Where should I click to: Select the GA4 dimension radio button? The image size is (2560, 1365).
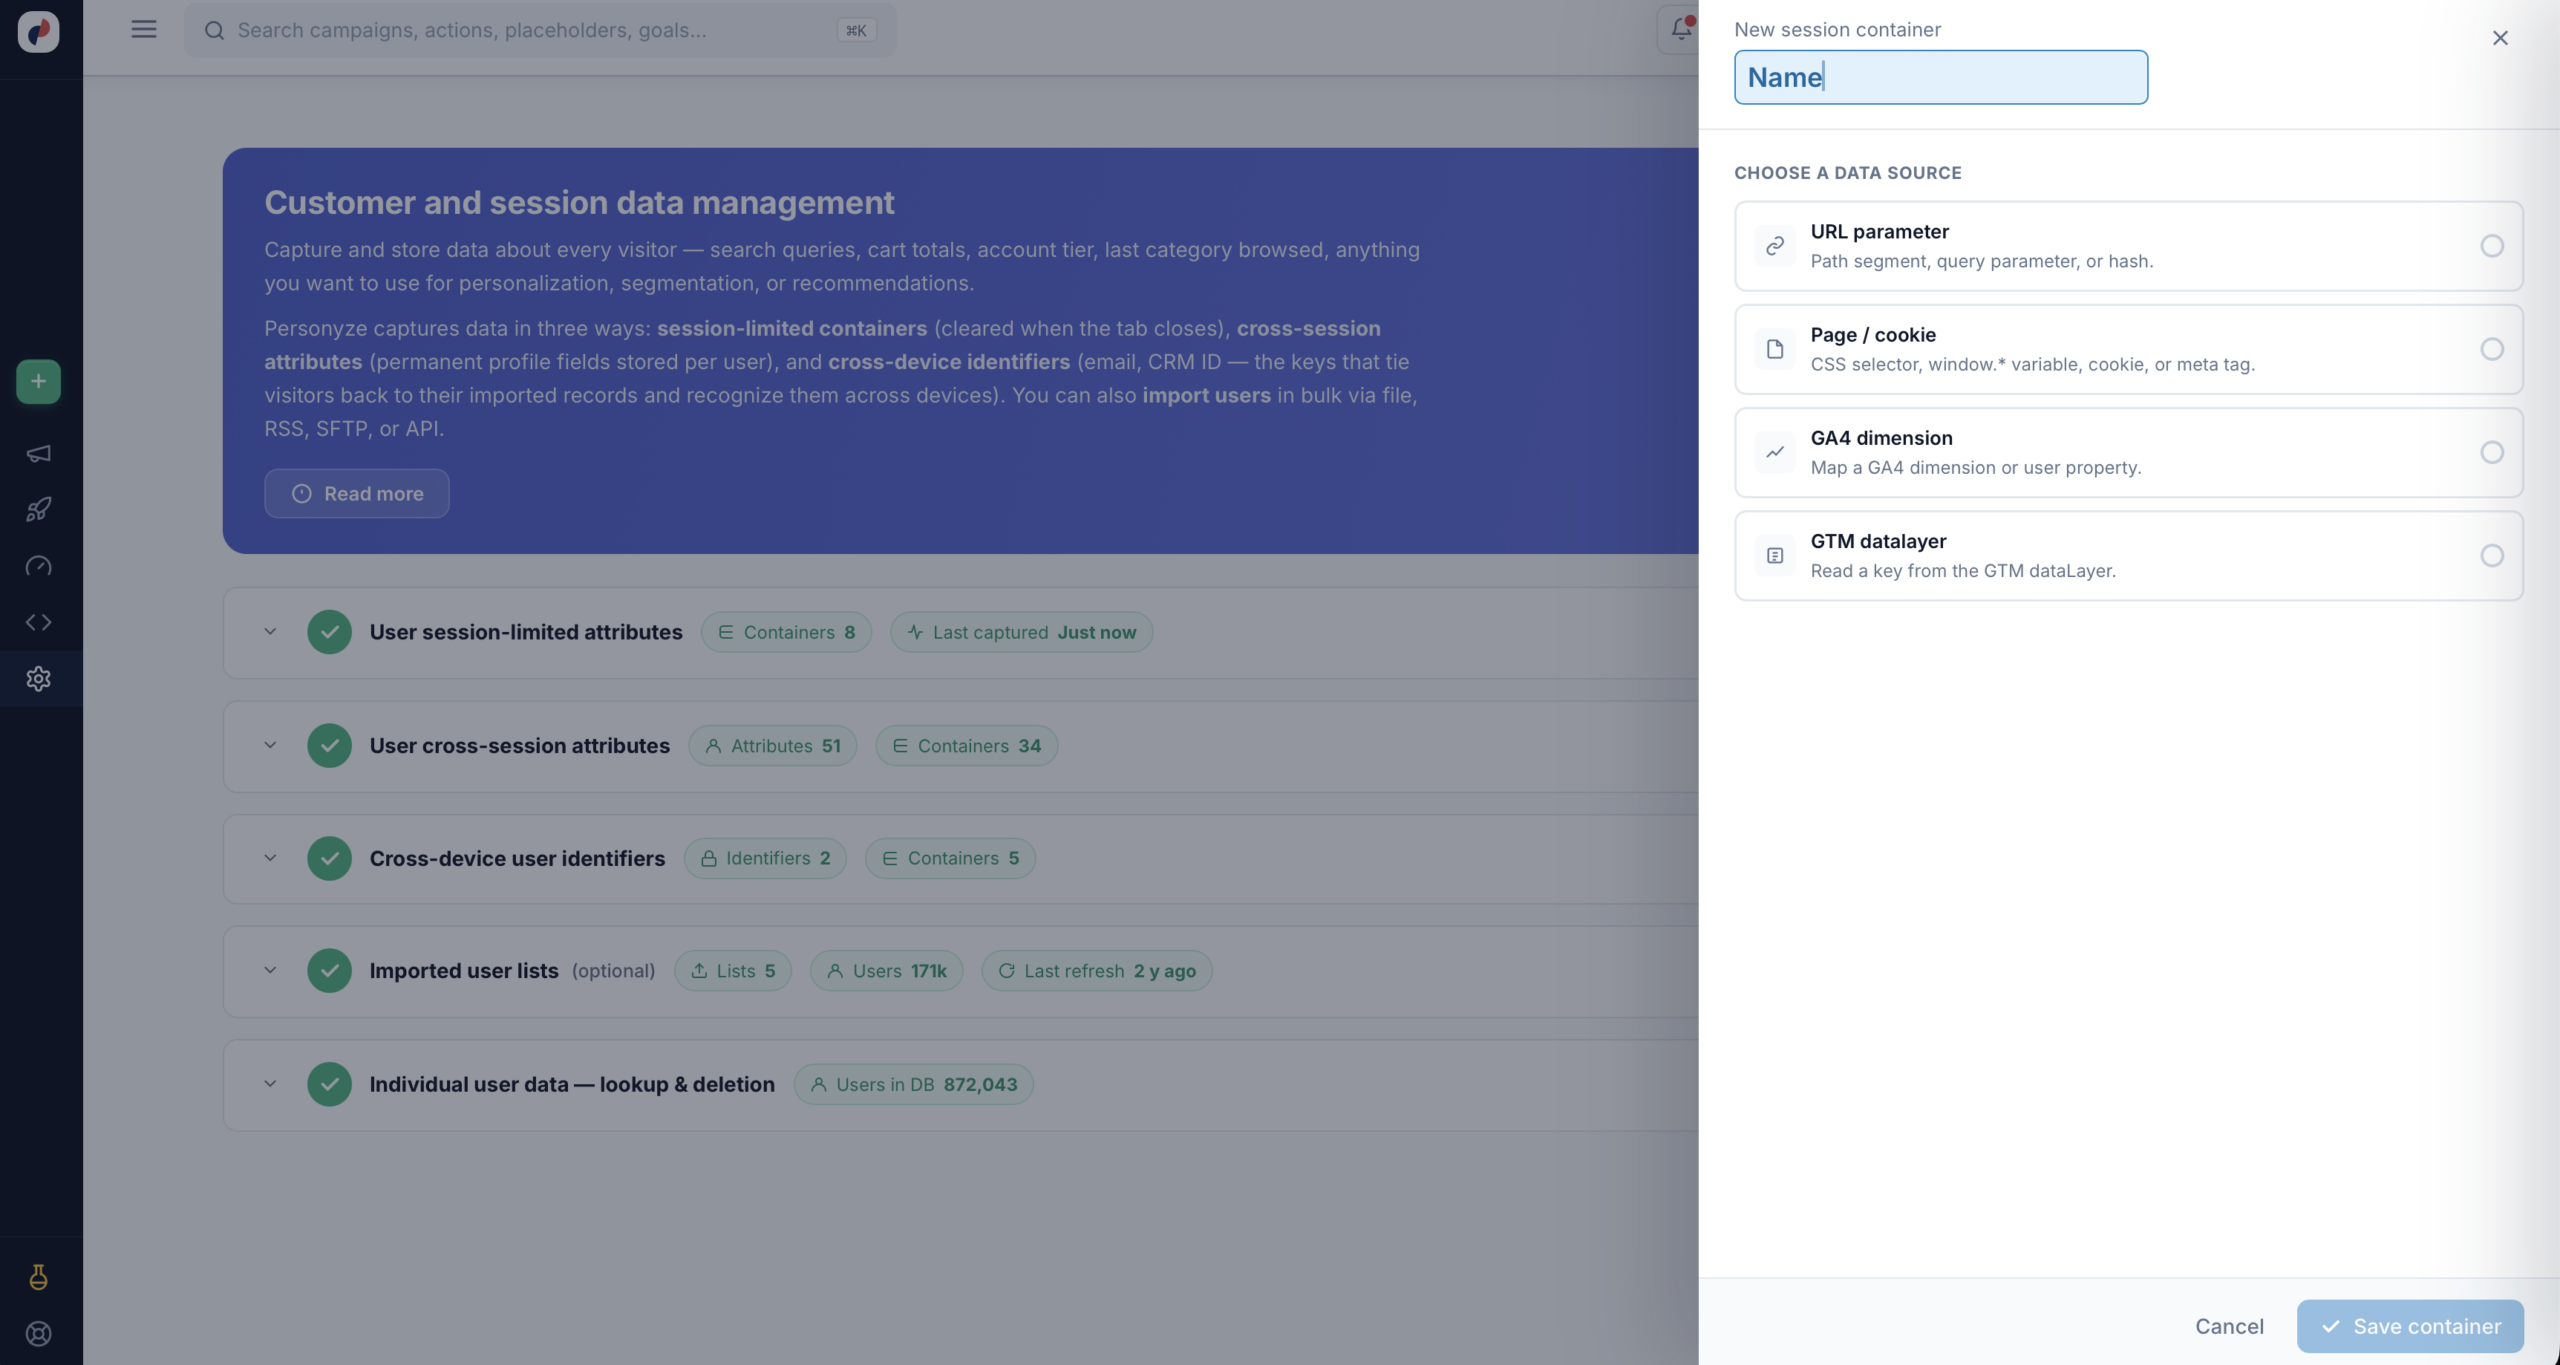click(2492, 452)
